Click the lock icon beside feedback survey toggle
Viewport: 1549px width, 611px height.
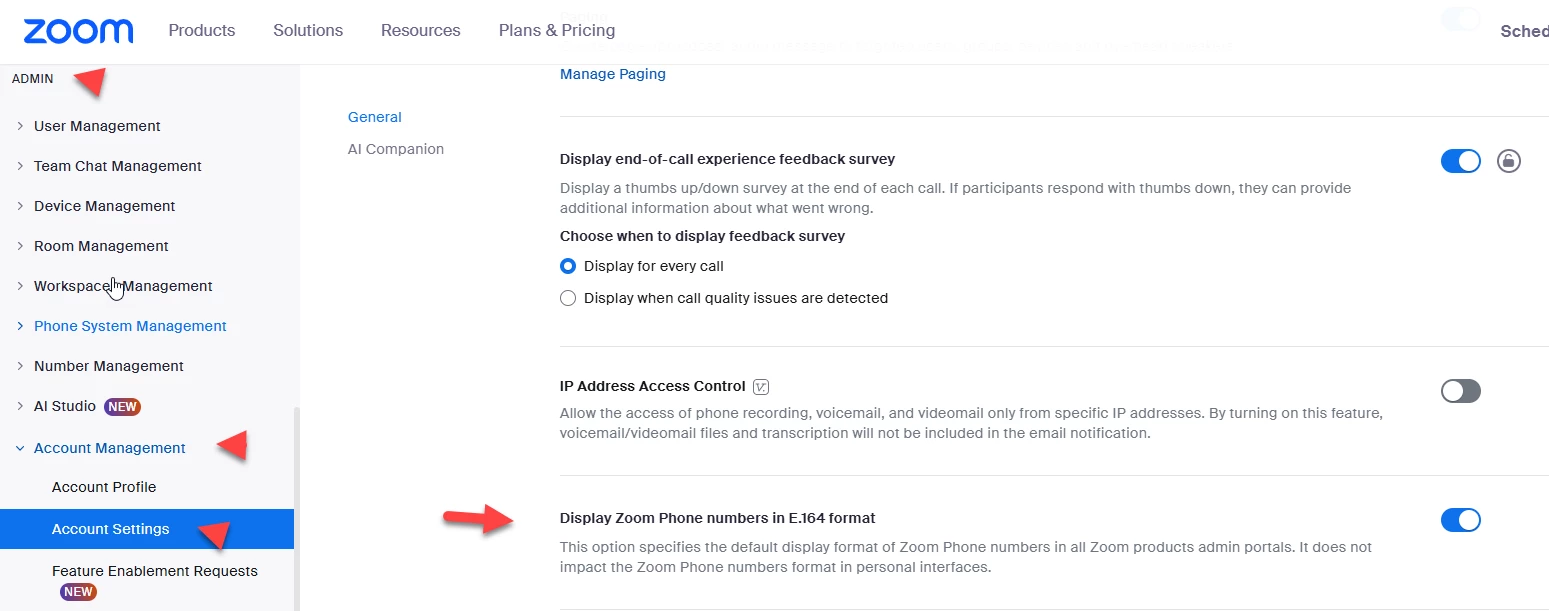tap(1508, 161)
